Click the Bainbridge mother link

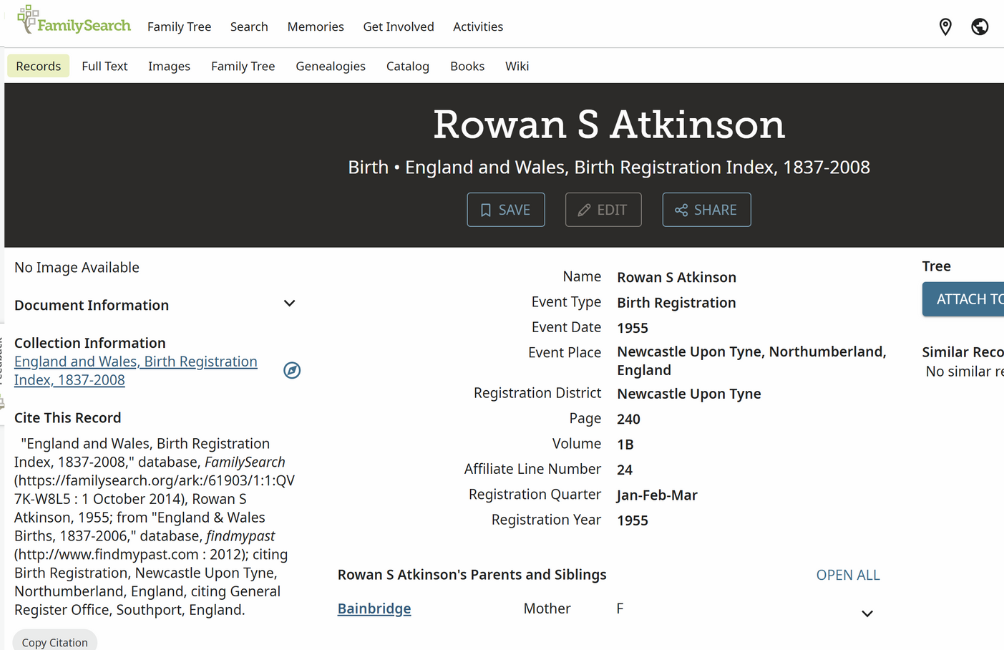click(373, 608)
